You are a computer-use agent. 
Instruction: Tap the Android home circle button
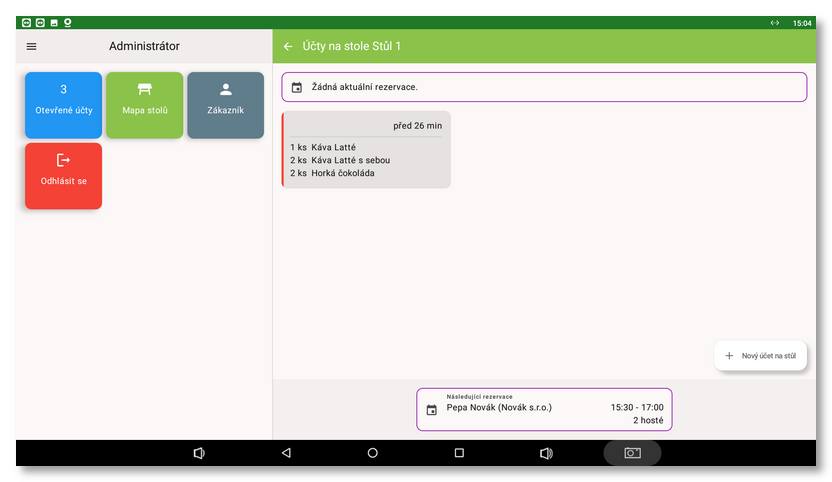(x=372, y=453)
